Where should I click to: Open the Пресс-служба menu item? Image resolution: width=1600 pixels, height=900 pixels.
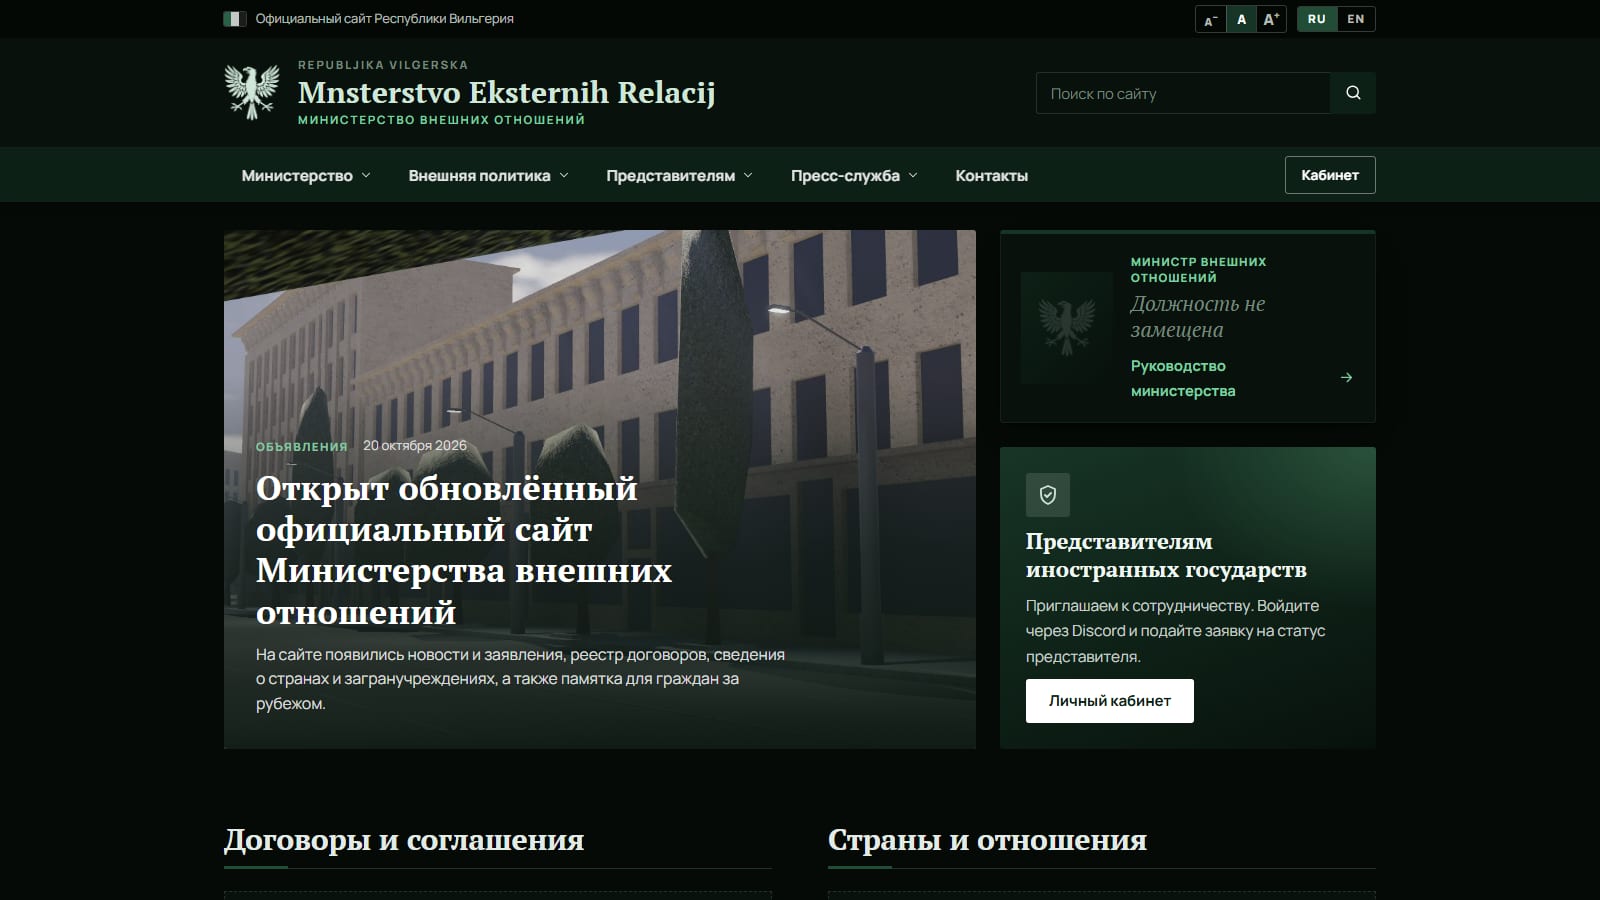click(845, 175)
